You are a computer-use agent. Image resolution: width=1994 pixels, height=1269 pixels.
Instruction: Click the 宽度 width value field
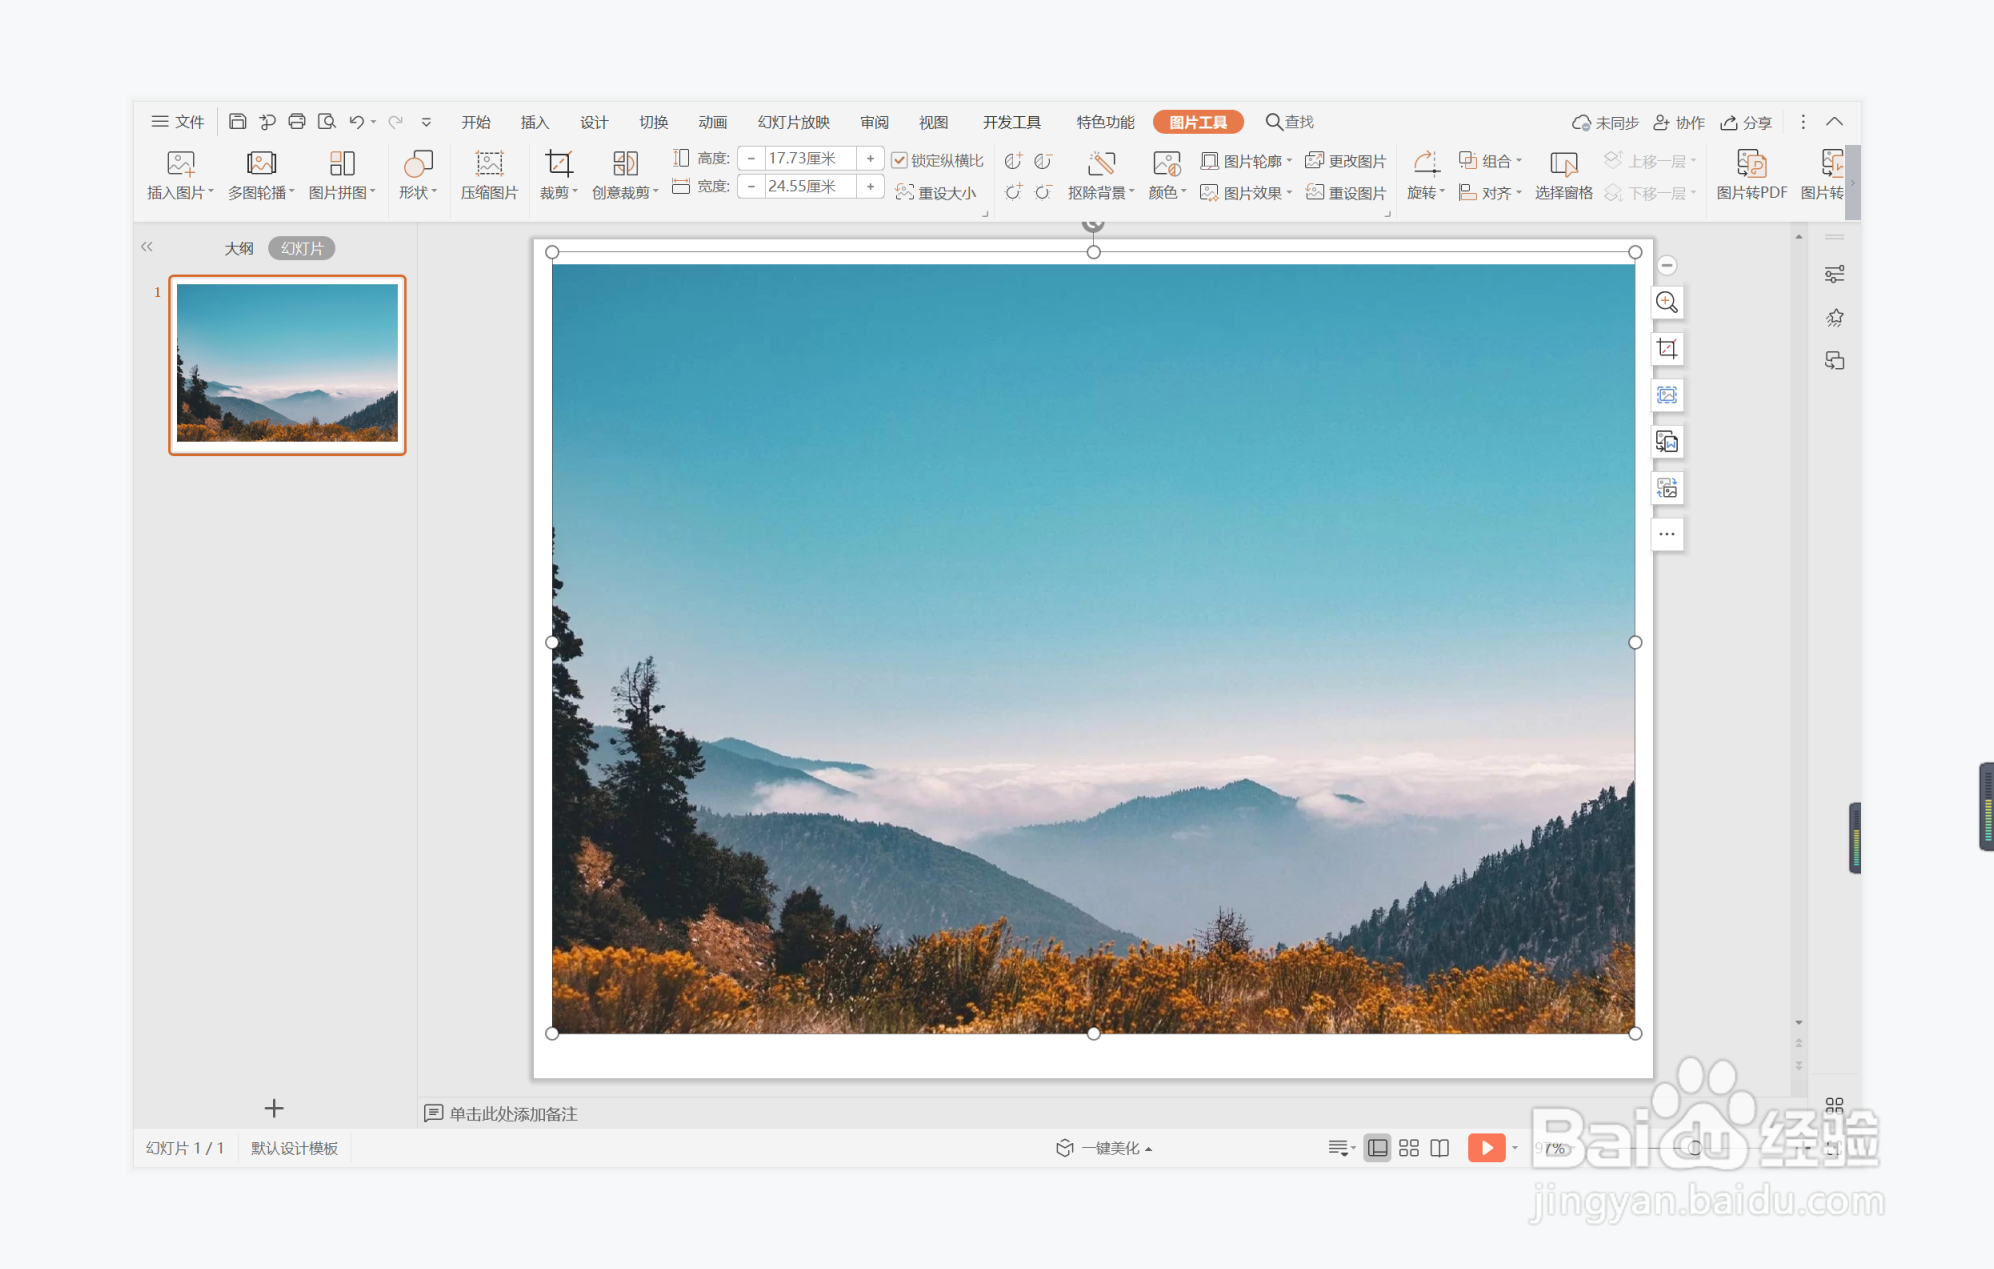click(811, 186)
